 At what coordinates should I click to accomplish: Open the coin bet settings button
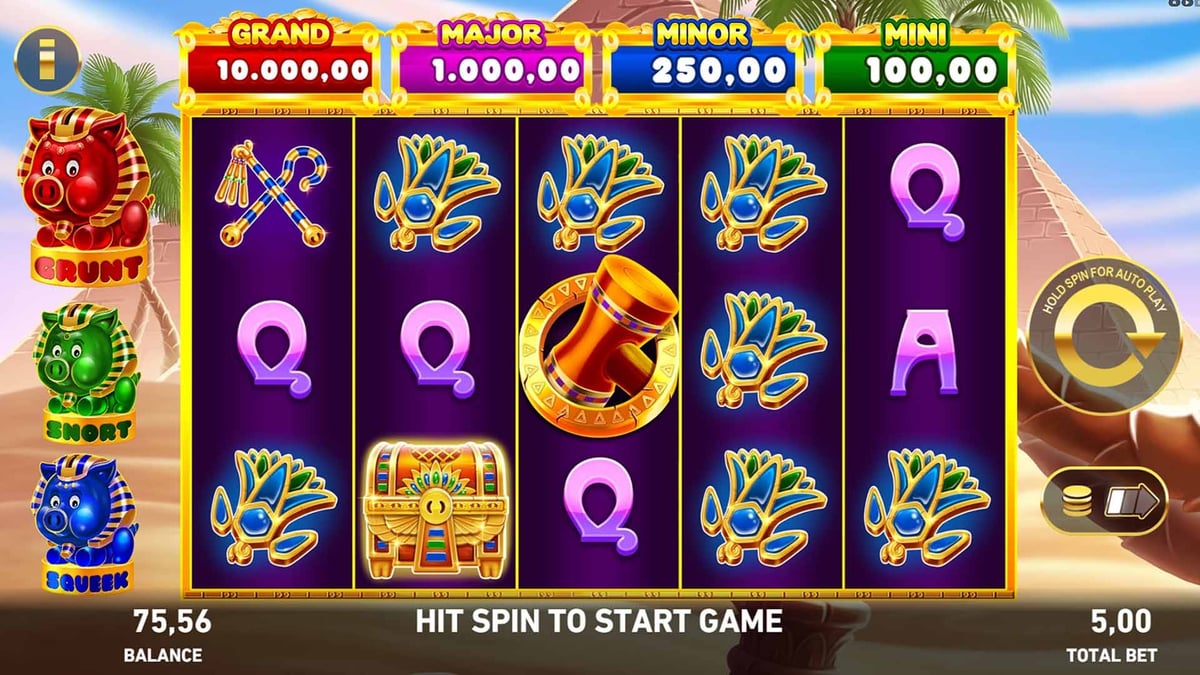1105,500
